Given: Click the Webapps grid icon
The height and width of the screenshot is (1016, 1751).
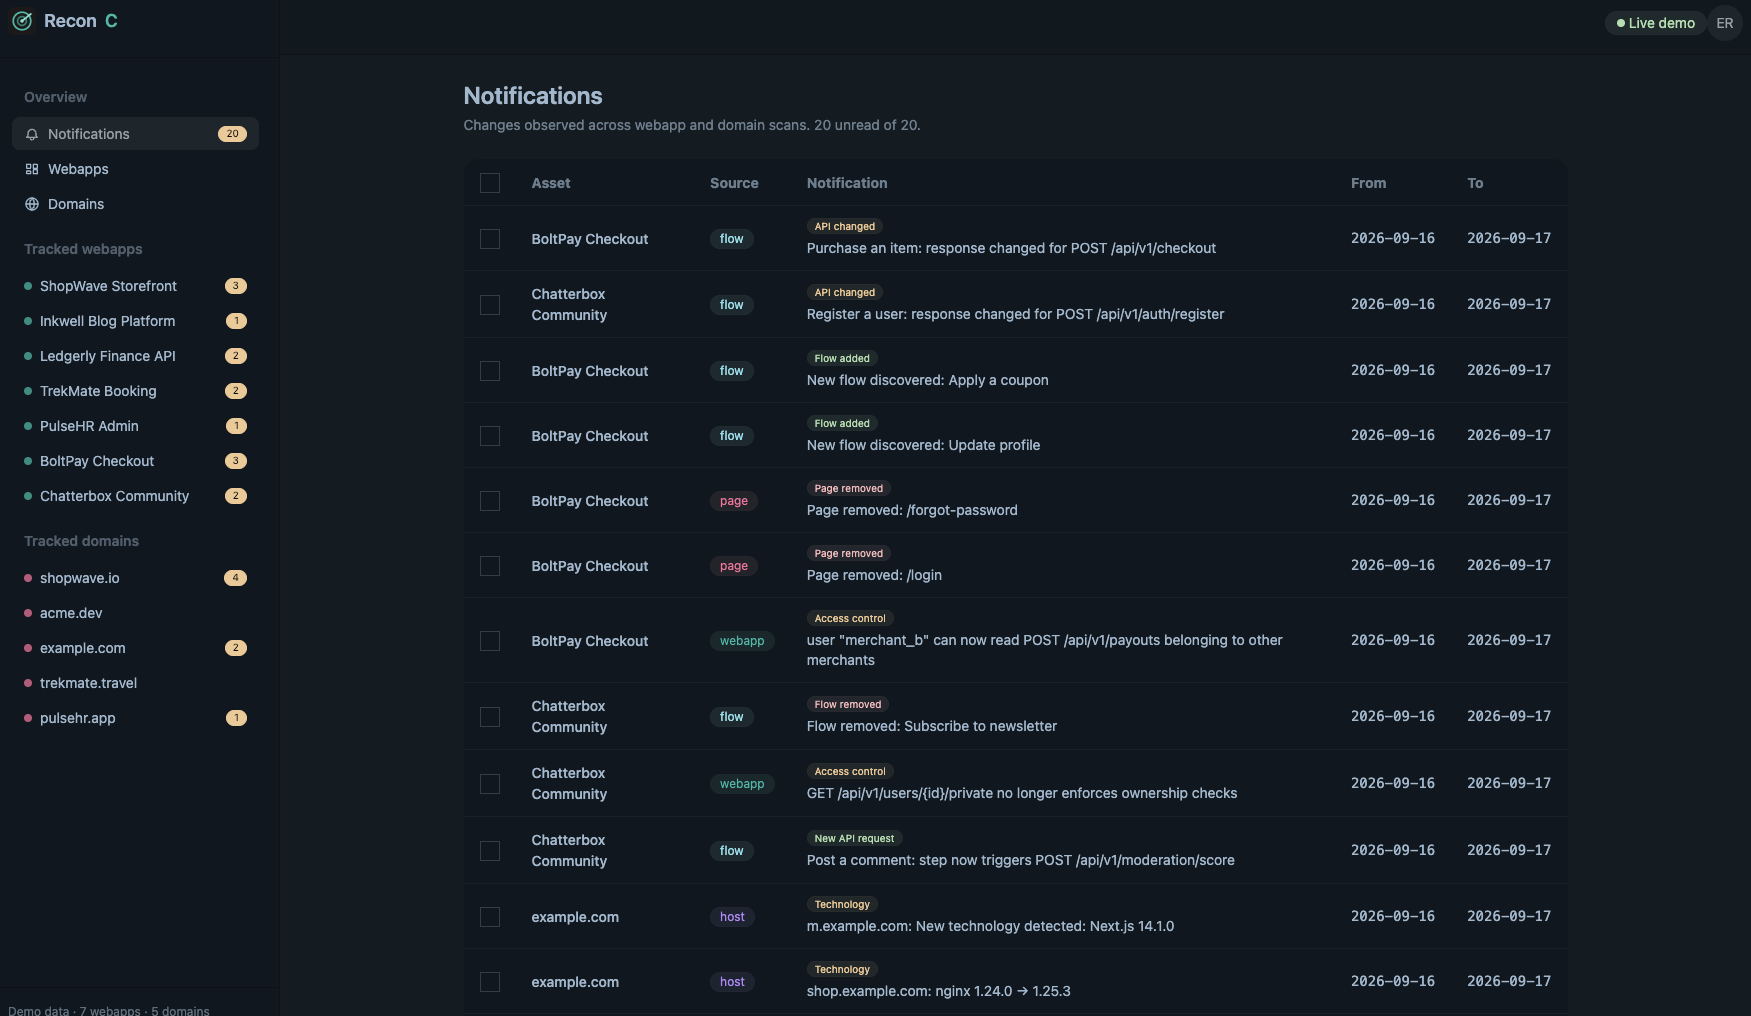Looking at the screenshot, I should pyautogui.click(x=32, y=169).
